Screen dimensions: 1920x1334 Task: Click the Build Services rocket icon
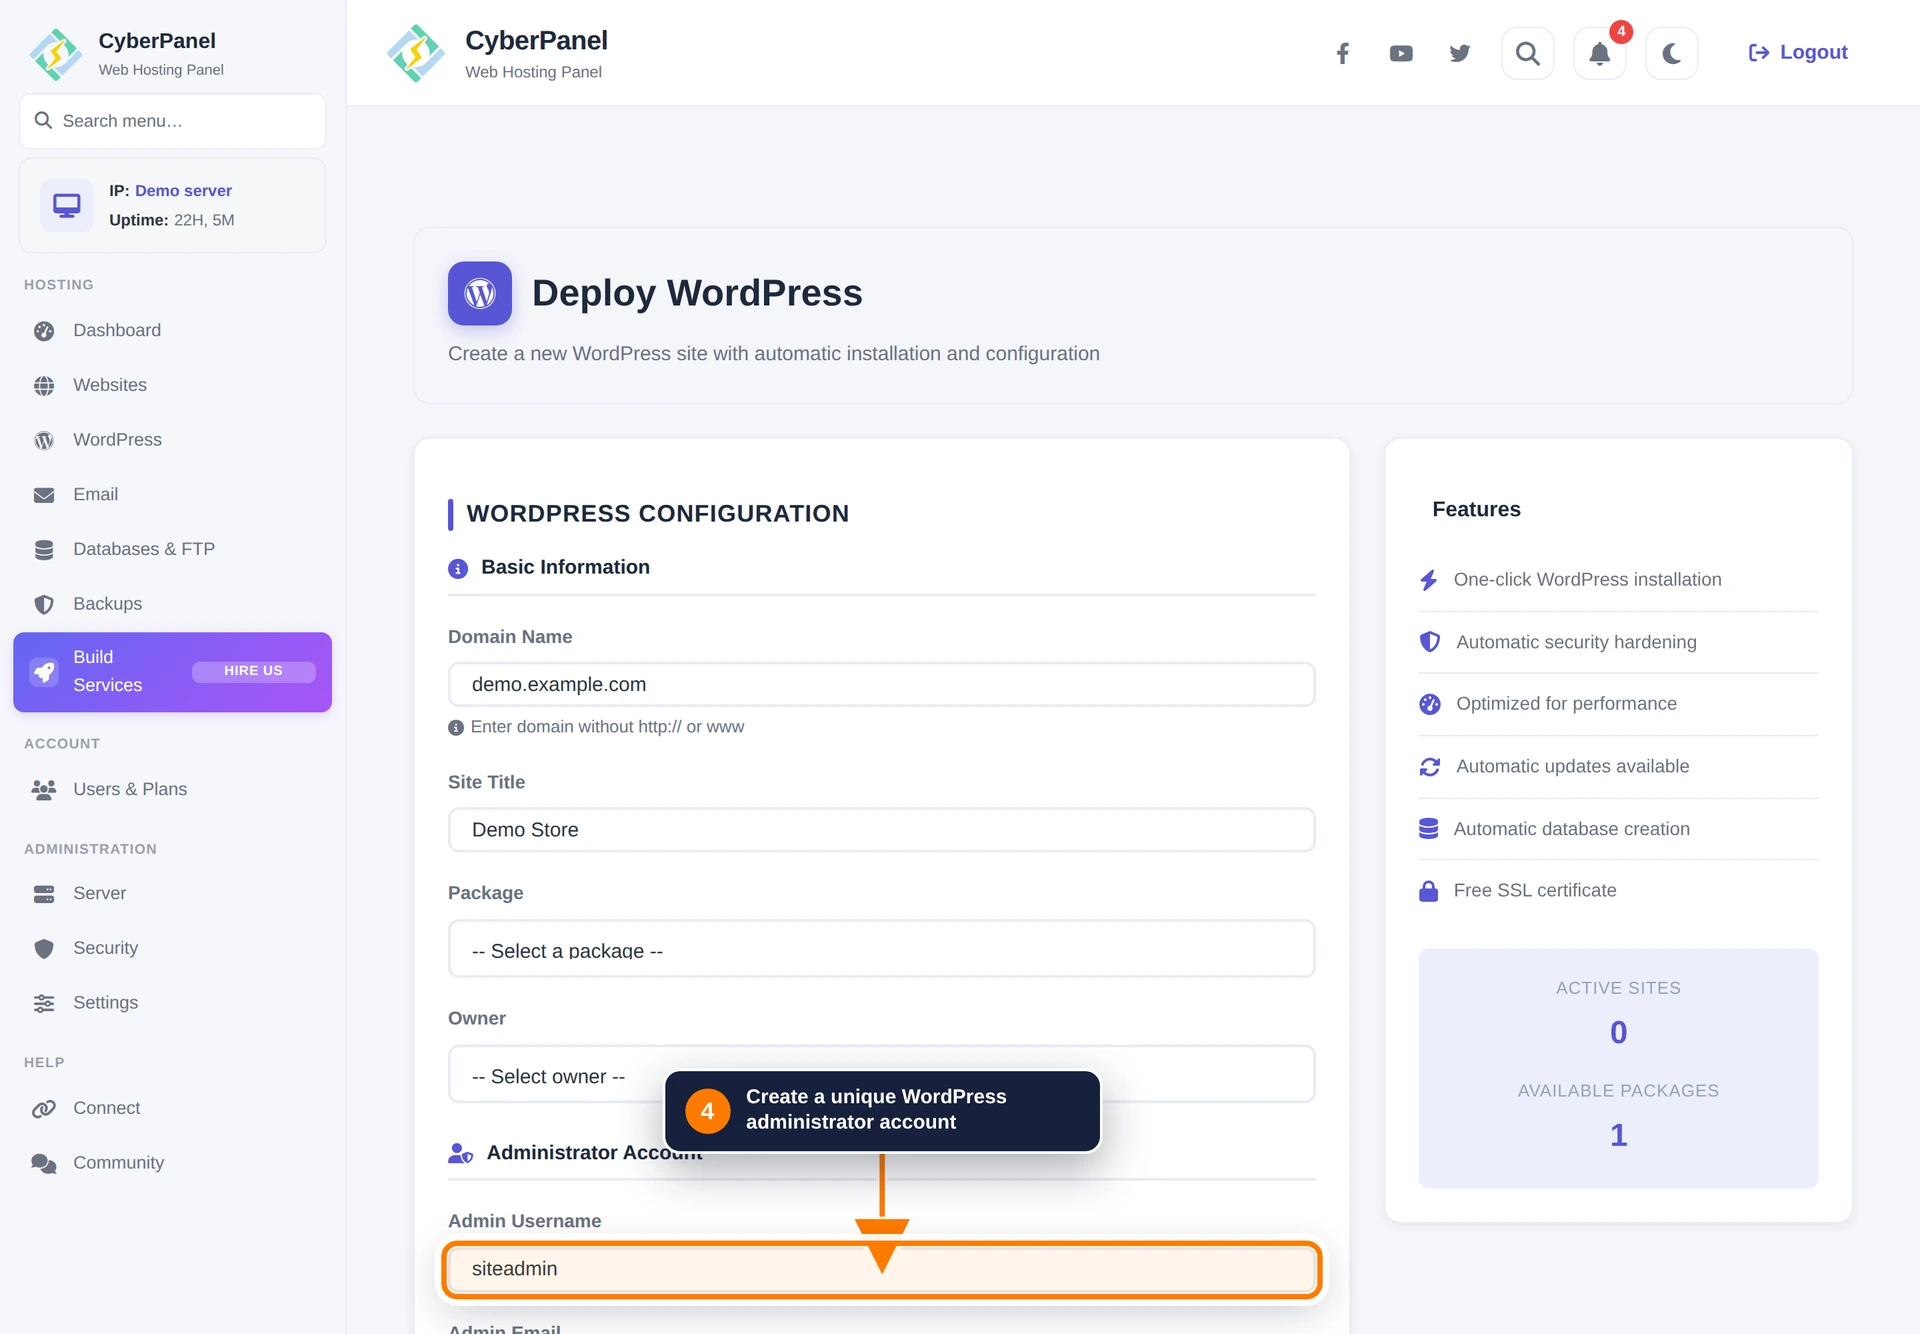coord(44,672)
